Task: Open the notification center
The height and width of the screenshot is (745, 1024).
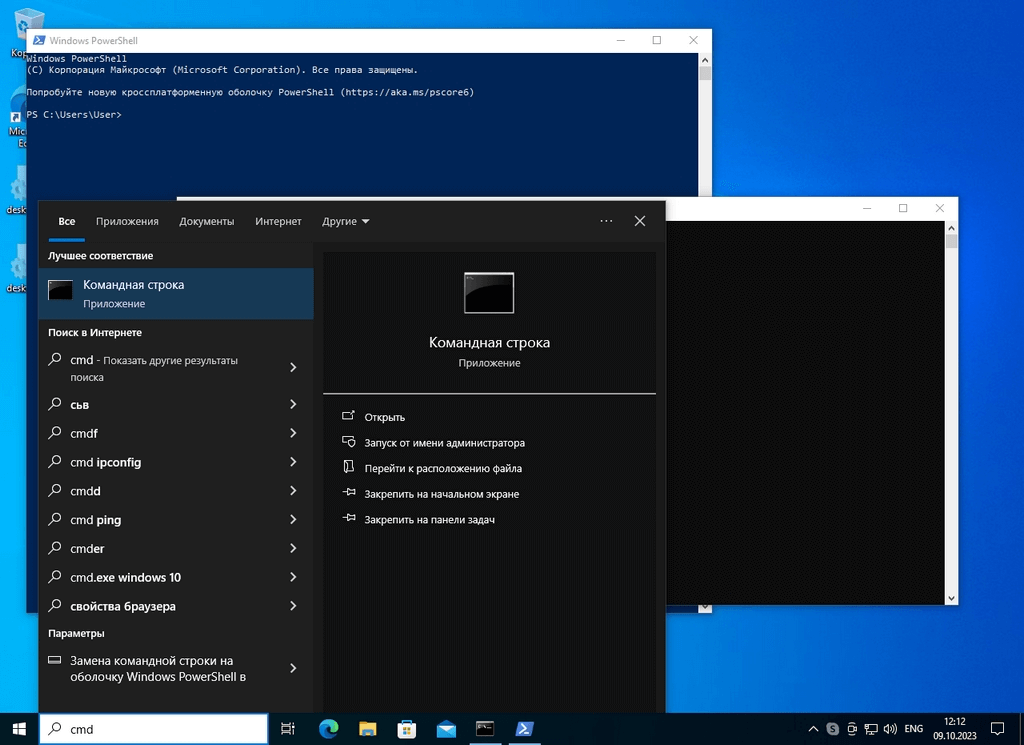Action: tap(997, 729)
